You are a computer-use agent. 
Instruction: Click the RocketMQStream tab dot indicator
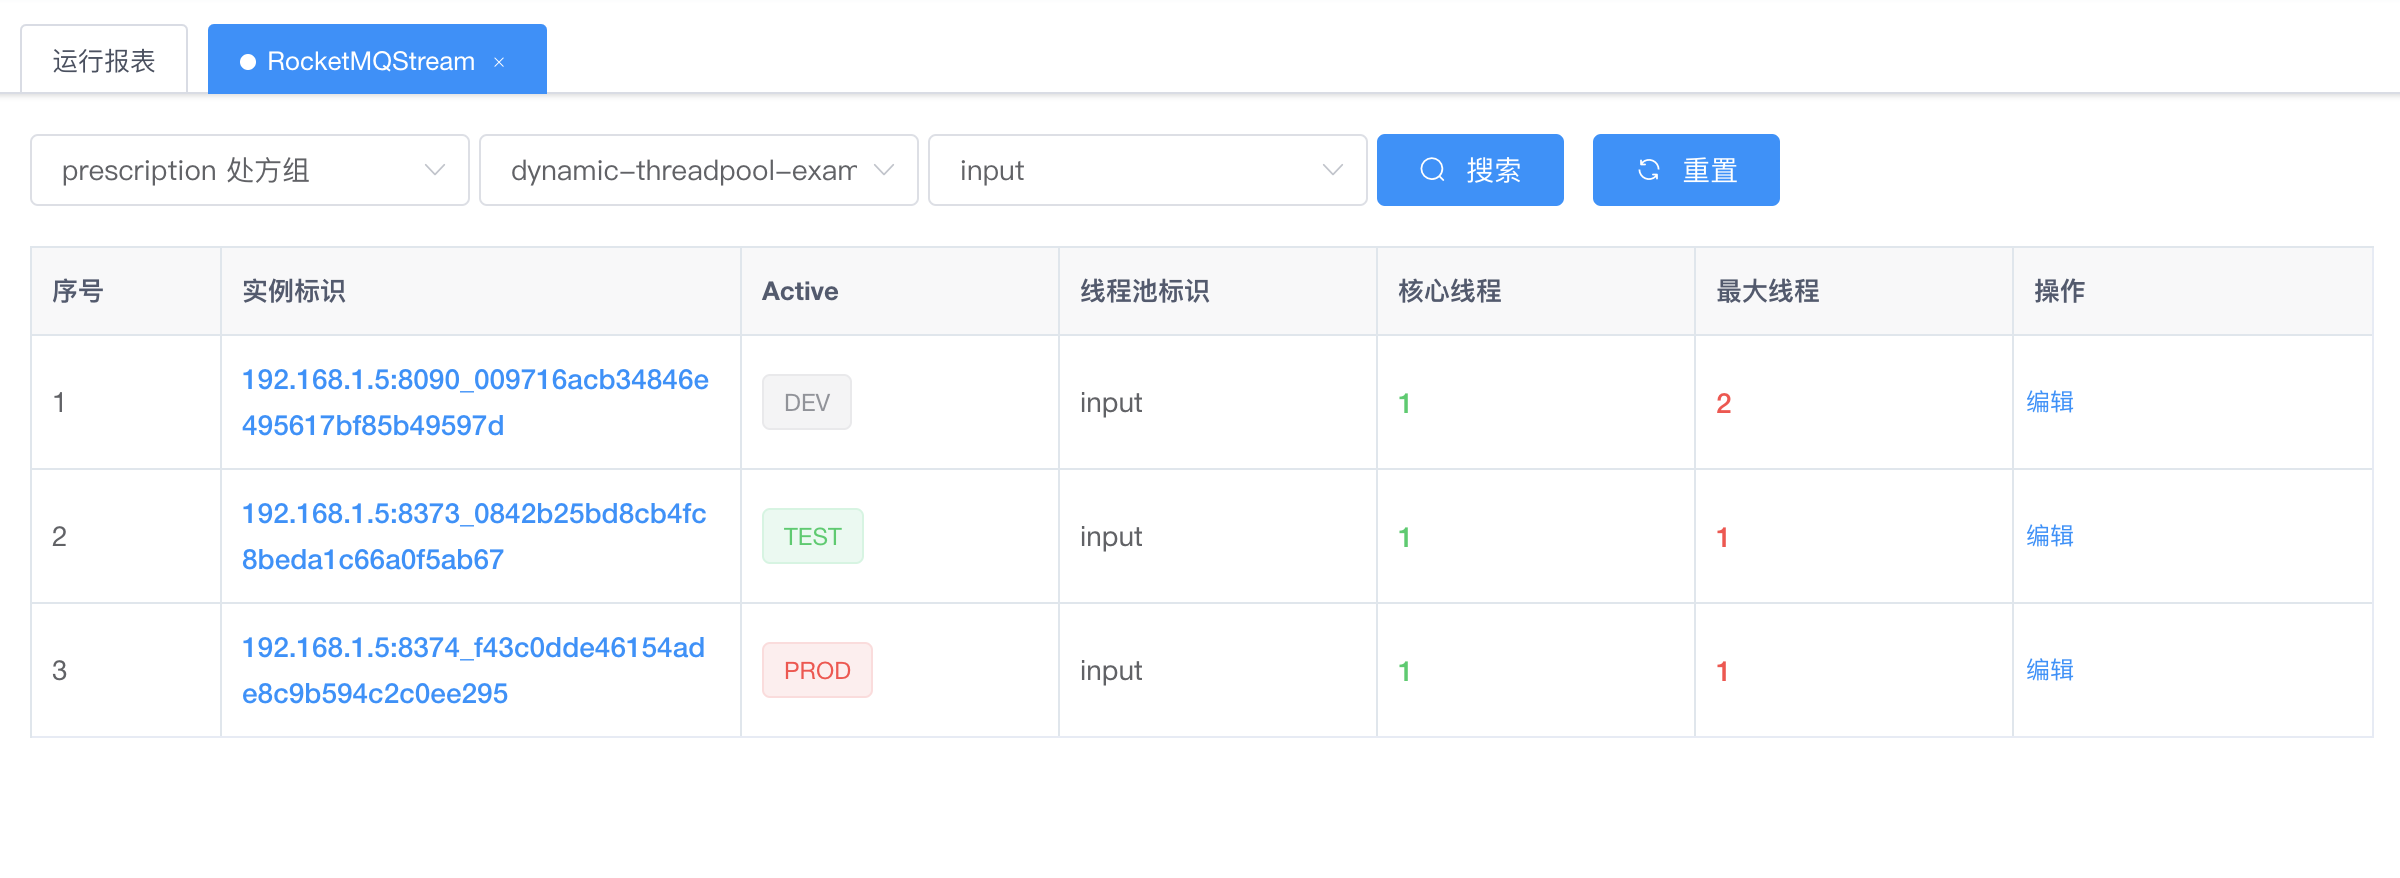click(248, 62)
